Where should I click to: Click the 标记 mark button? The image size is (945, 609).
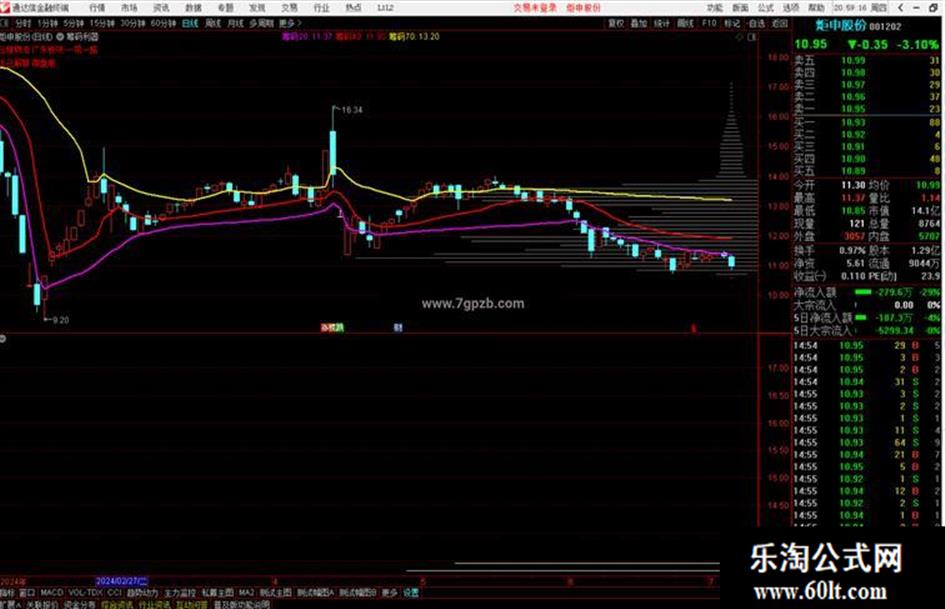click(x=732, y=24)
